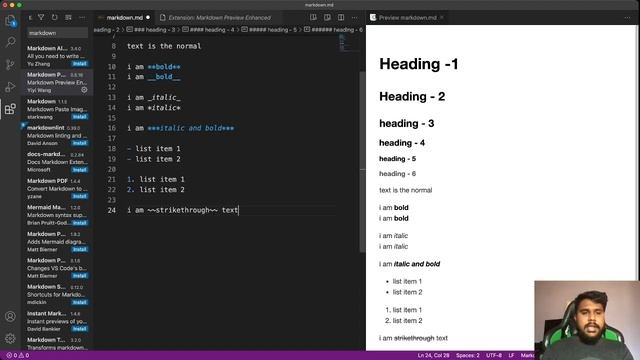Select Markdown Preview Enhanced extension list item
This screenshot has width=640, height=360.
tap(57, 82)
